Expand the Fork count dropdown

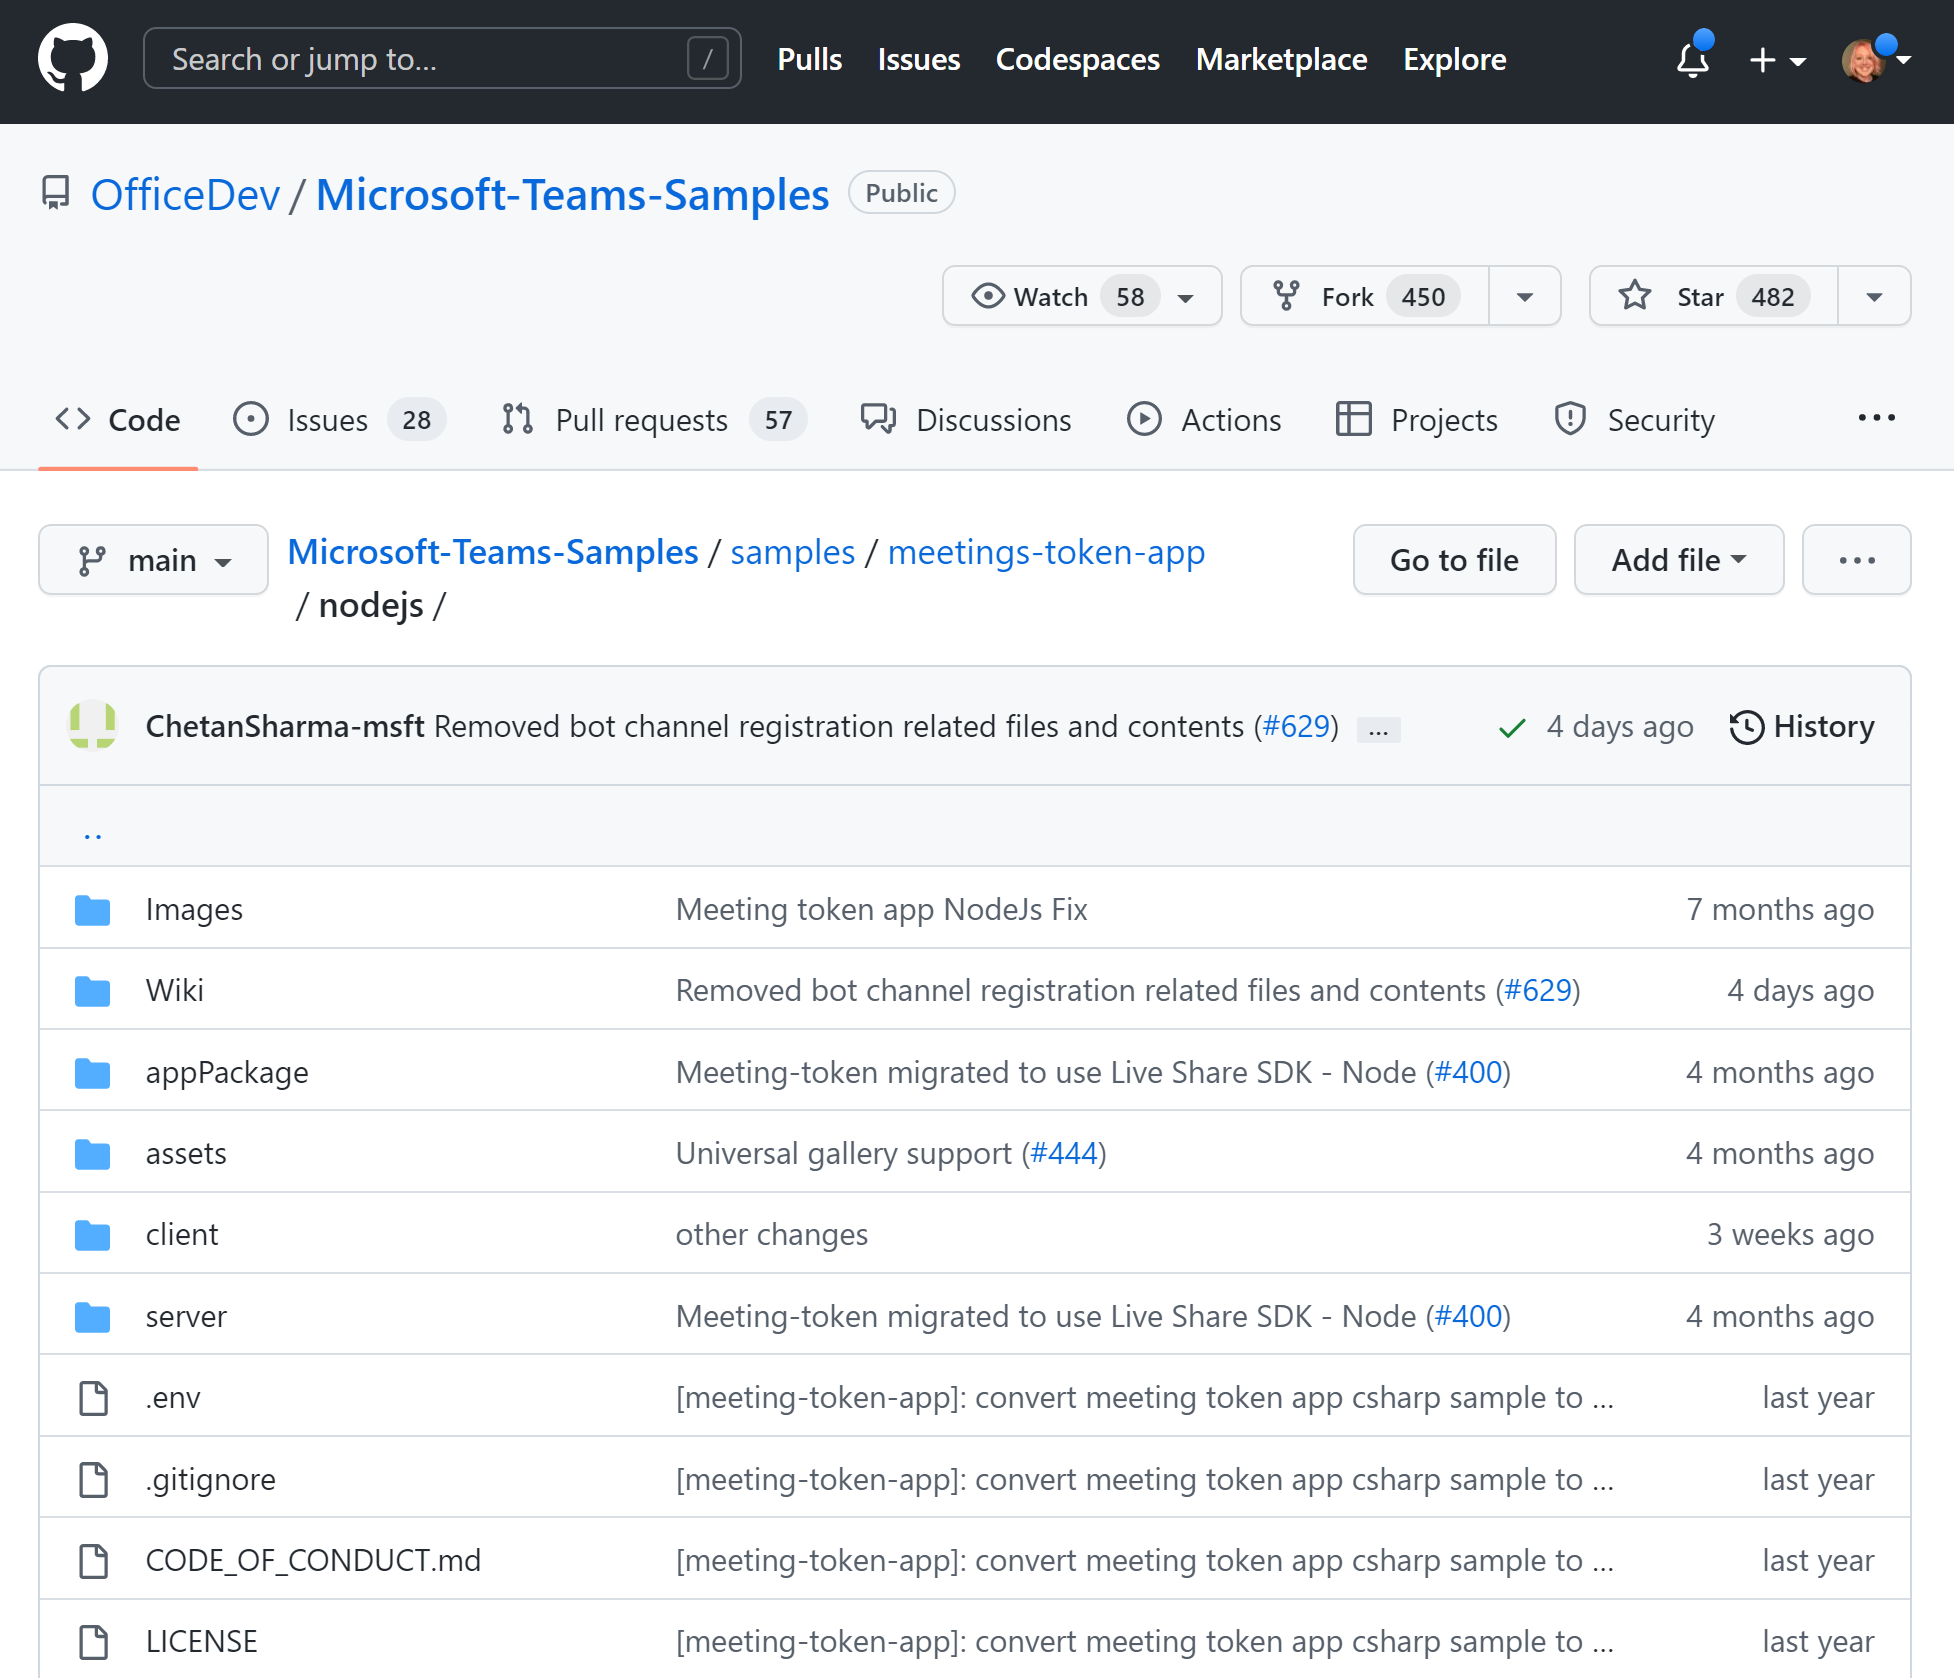coord(1520,296)
